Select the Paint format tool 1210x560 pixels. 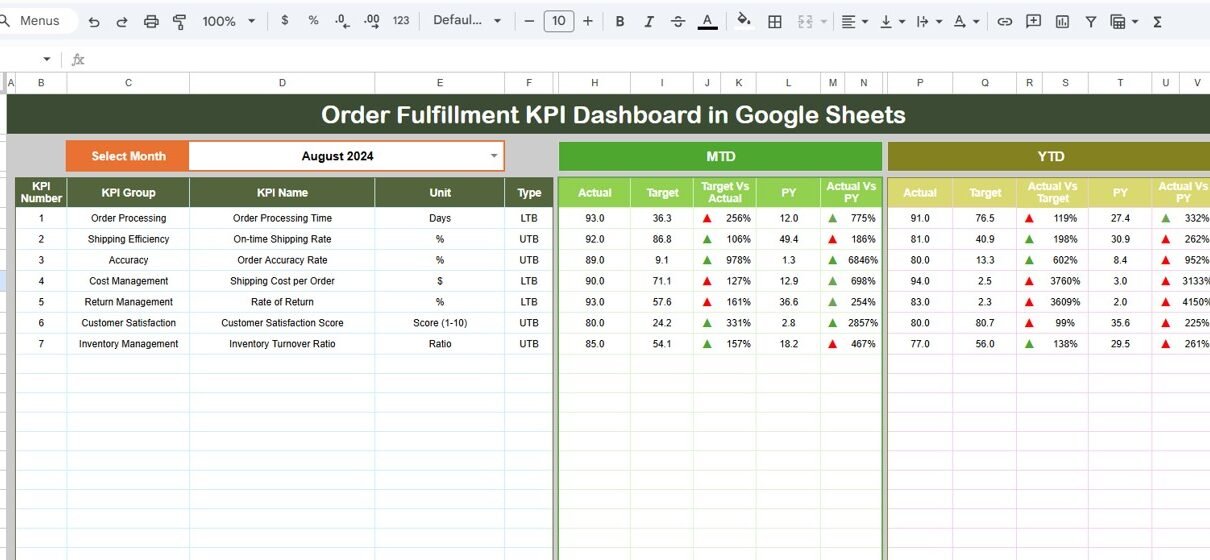[x=180, y=21]
